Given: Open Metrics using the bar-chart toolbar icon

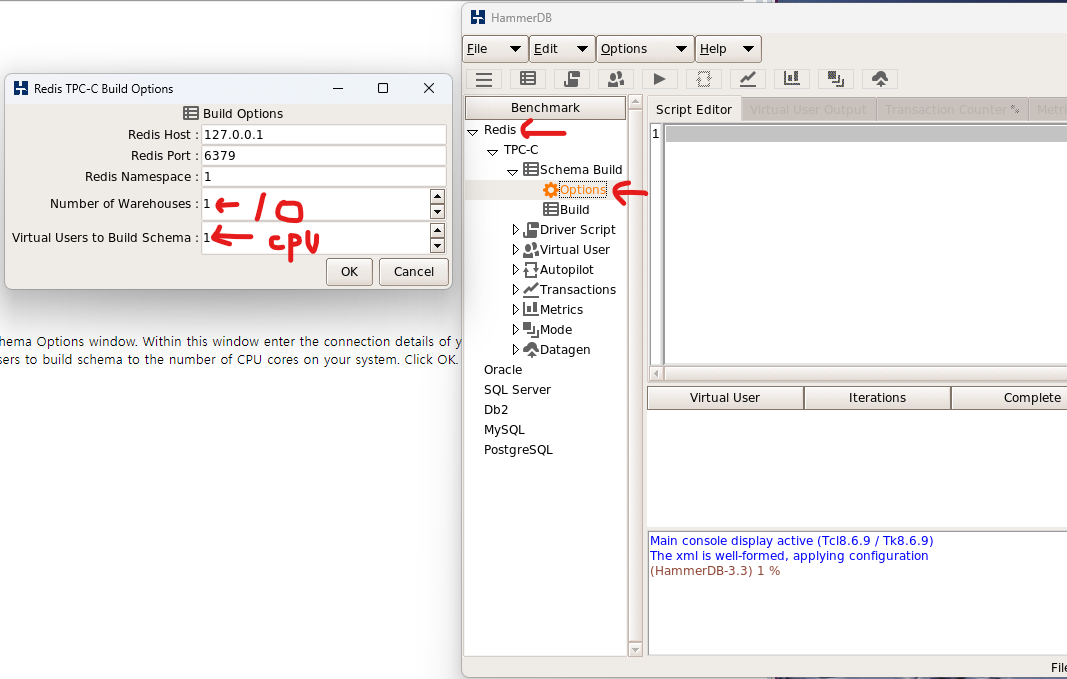Looking at the screenshot, I should tap(791, 78).
